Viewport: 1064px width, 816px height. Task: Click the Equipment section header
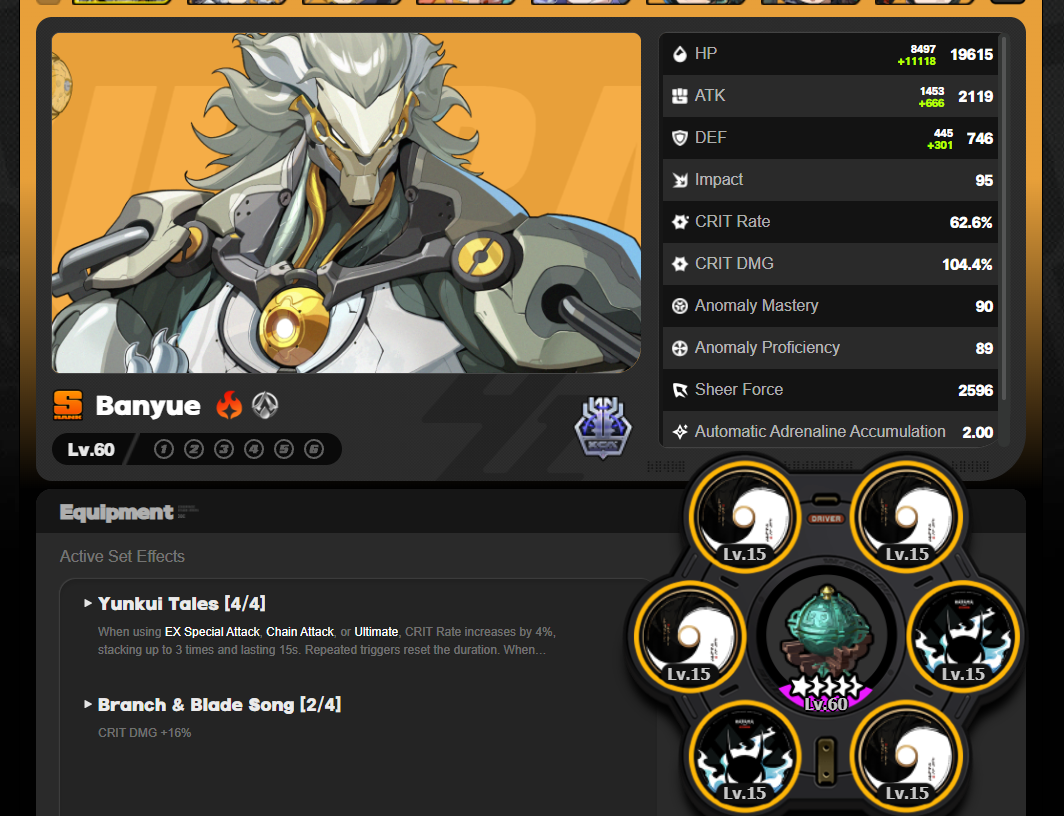tap(116, 512)
